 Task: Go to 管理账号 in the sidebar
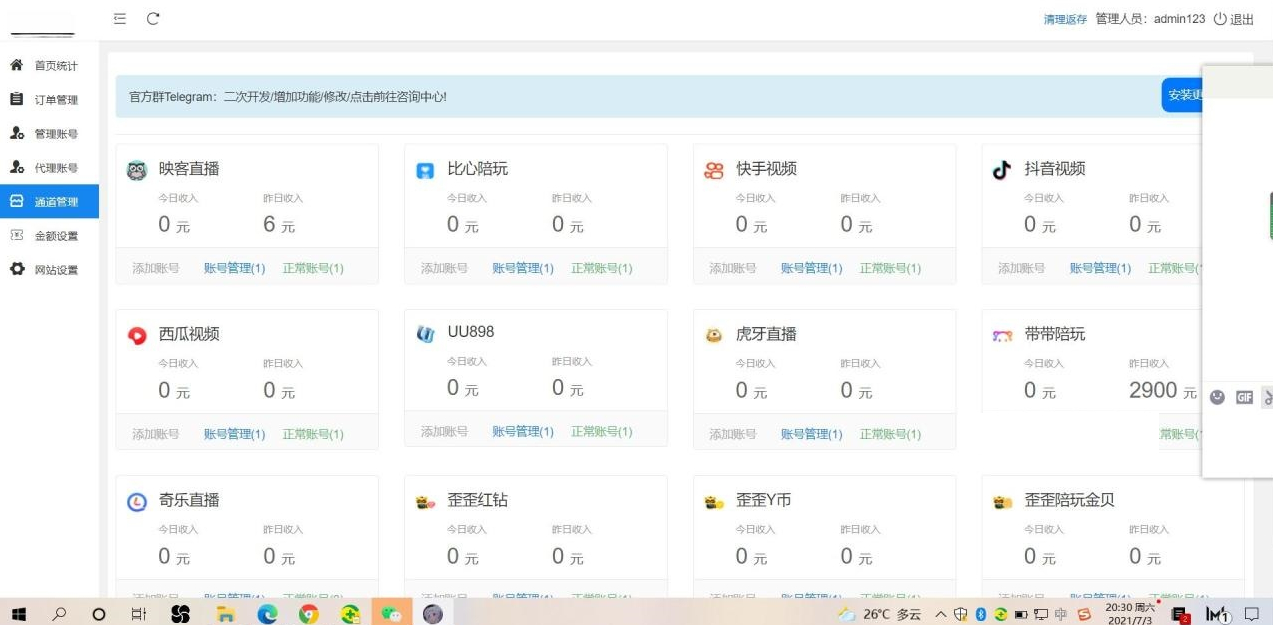coord(56,134)
